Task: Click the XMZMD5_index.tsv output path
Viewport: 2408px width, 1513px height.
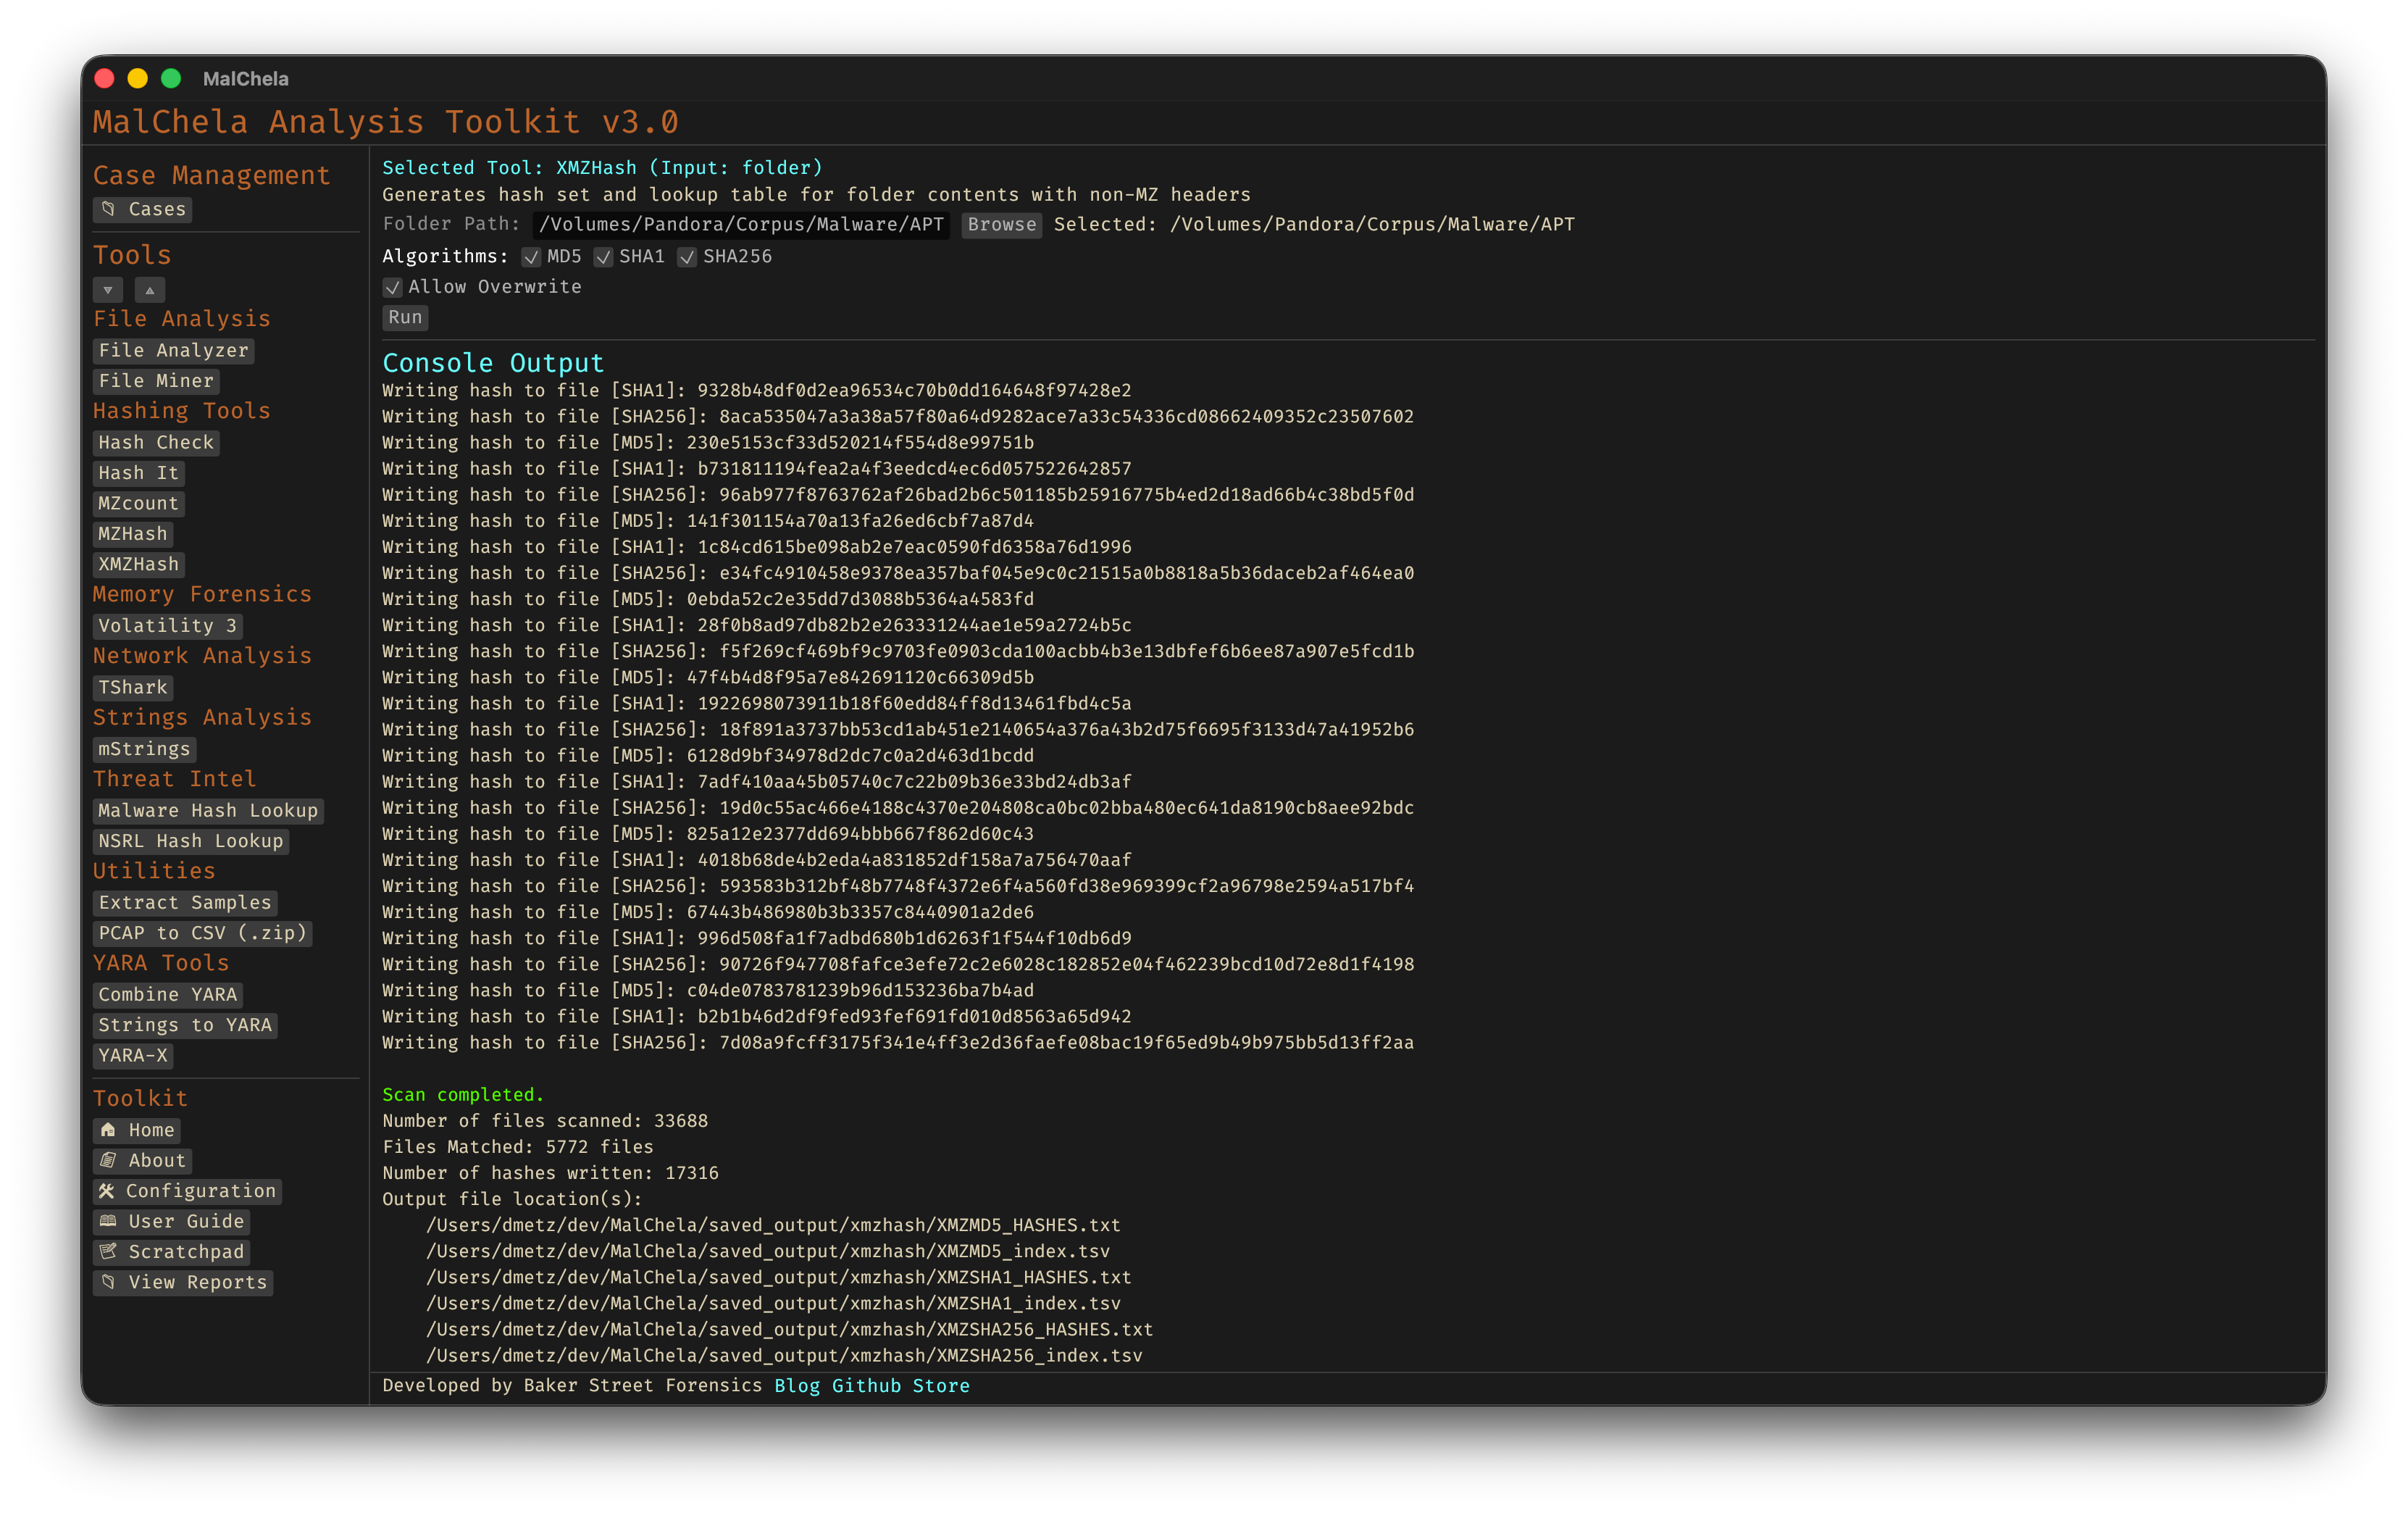Action: [768, 1251]
